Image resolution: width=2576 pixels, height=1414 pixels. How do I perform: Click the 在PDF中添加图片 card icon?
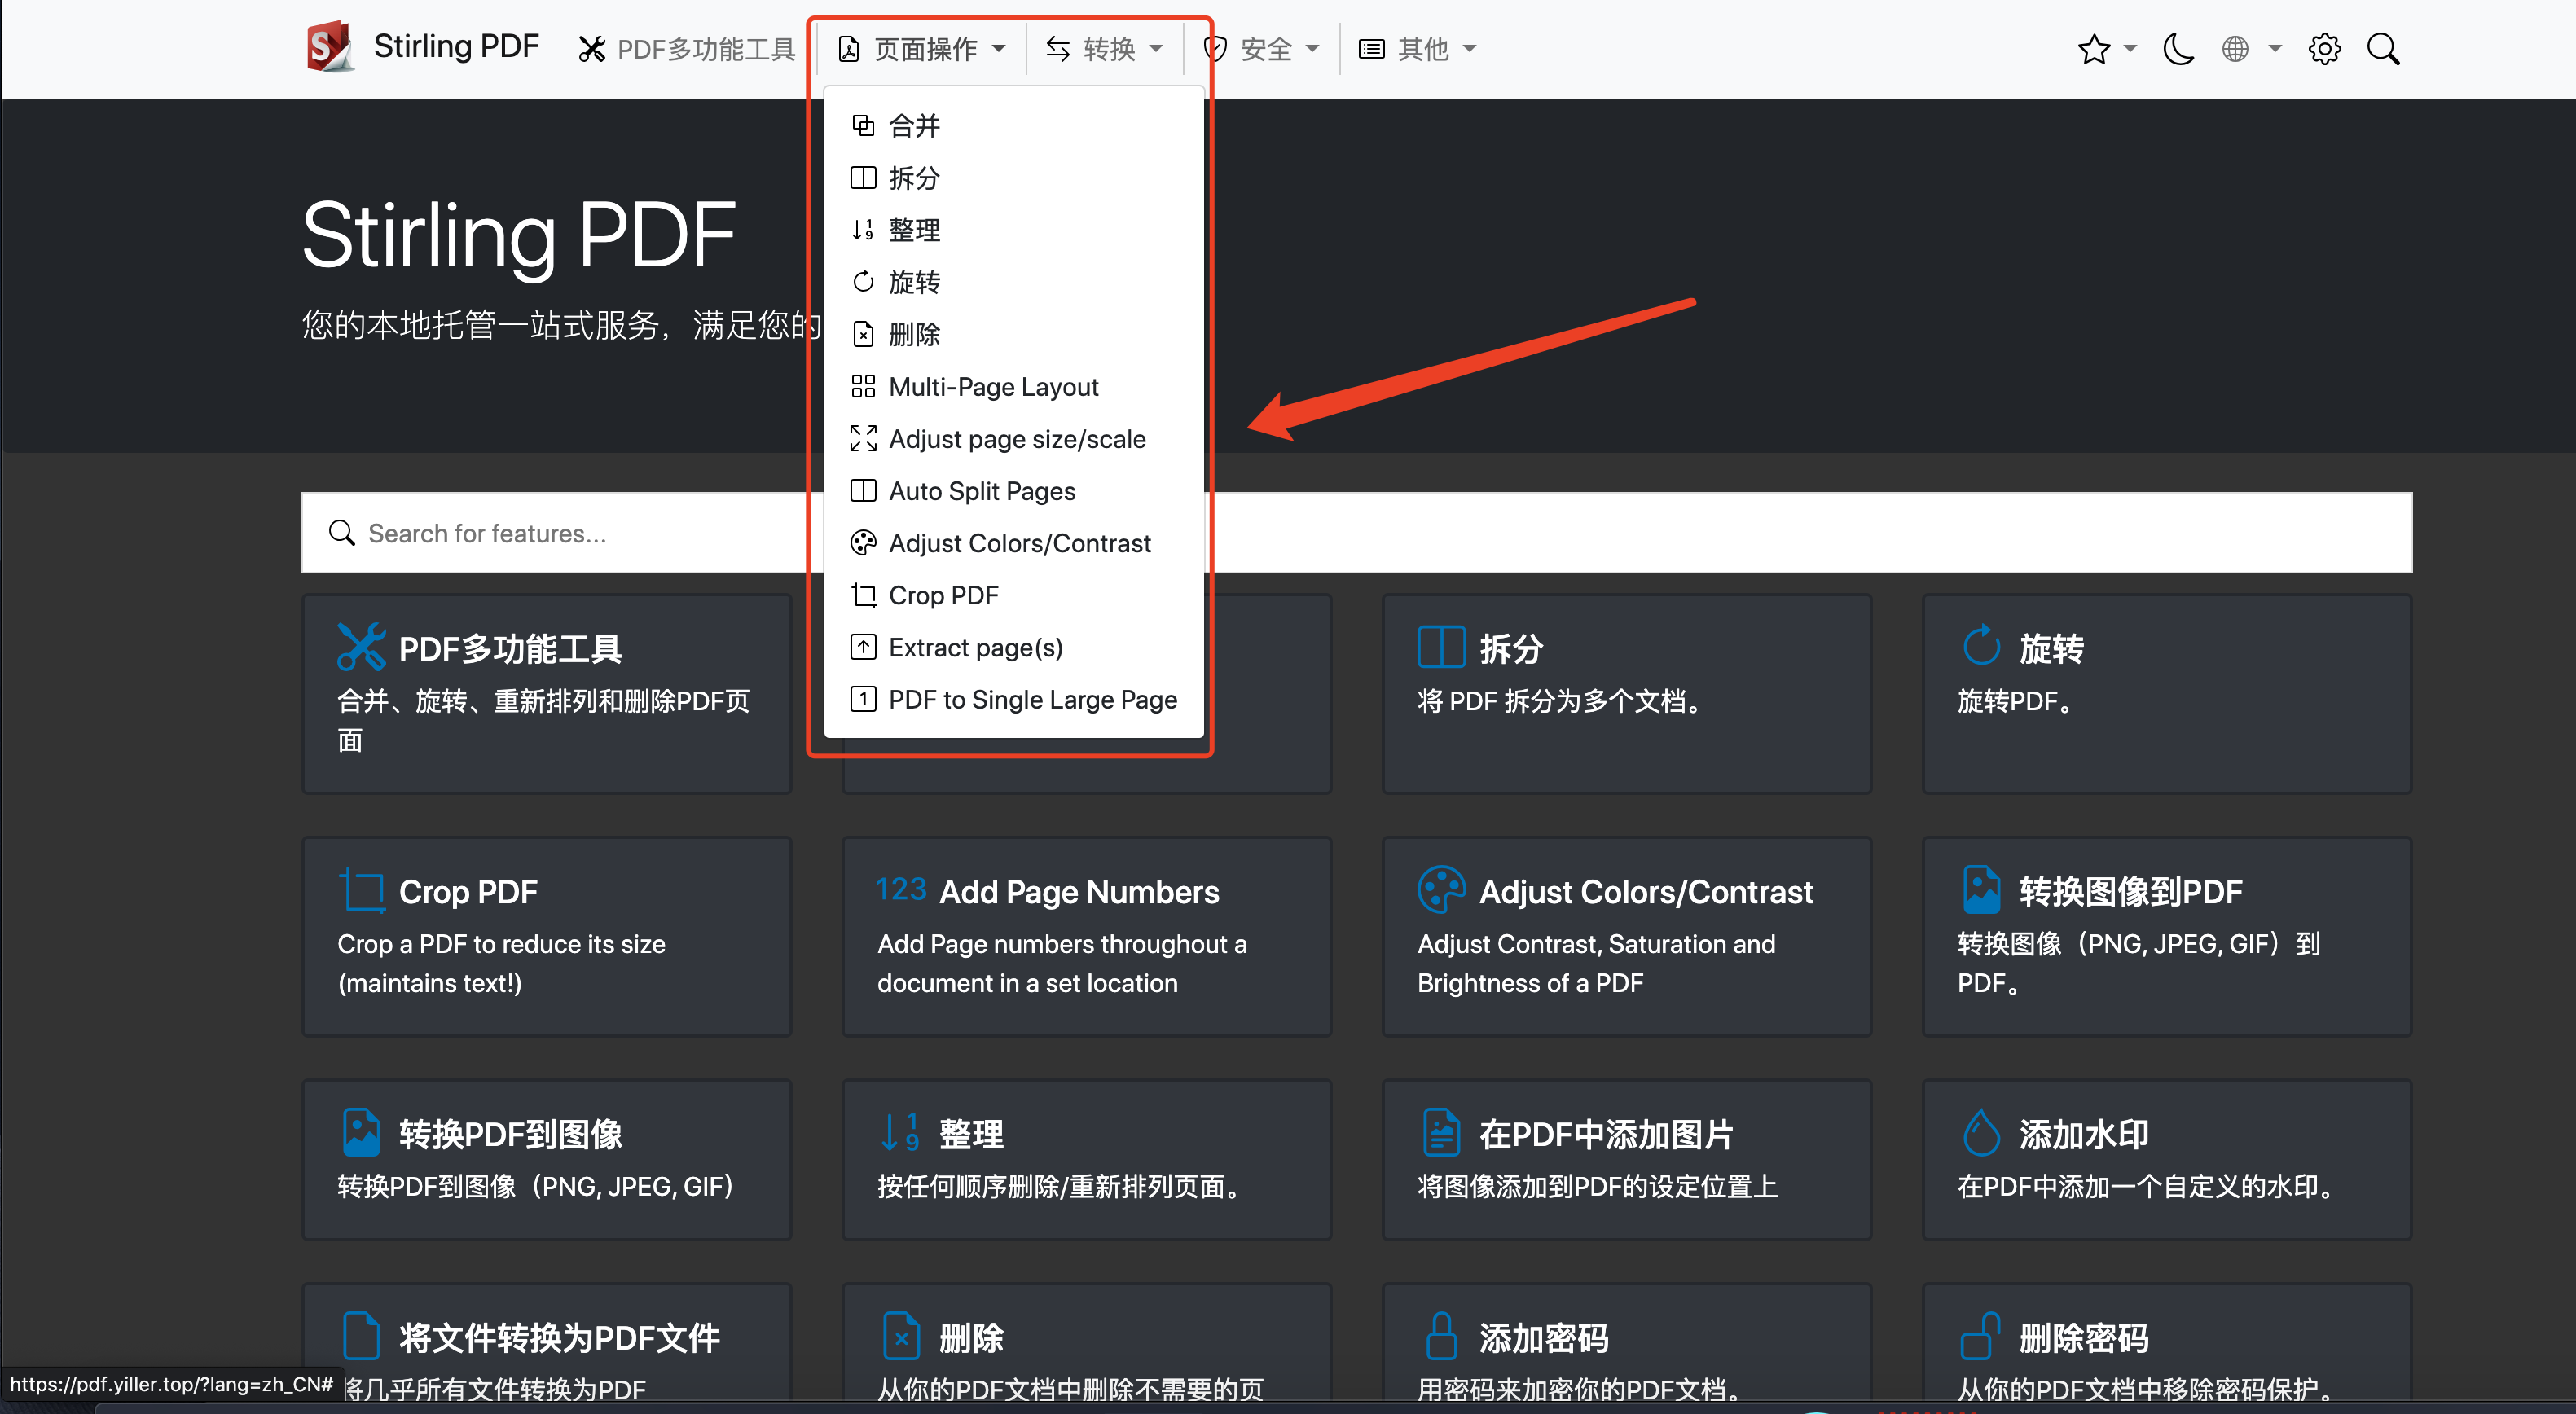point(1440,1132)
